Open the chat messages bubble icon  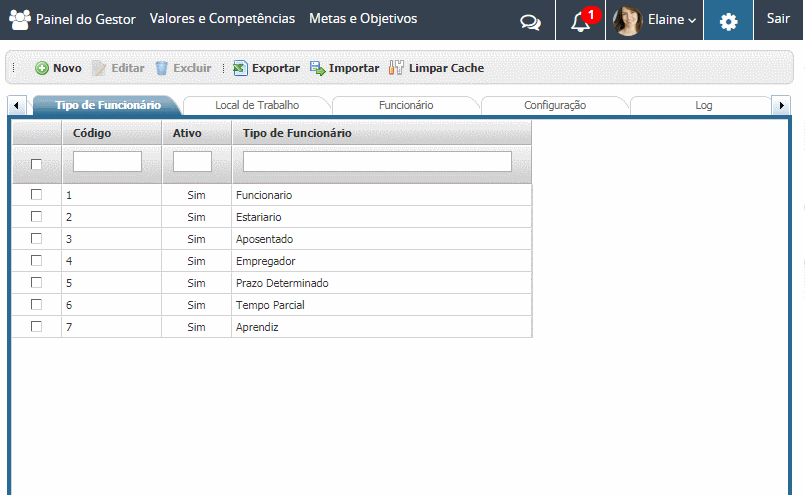coord(531,21)
